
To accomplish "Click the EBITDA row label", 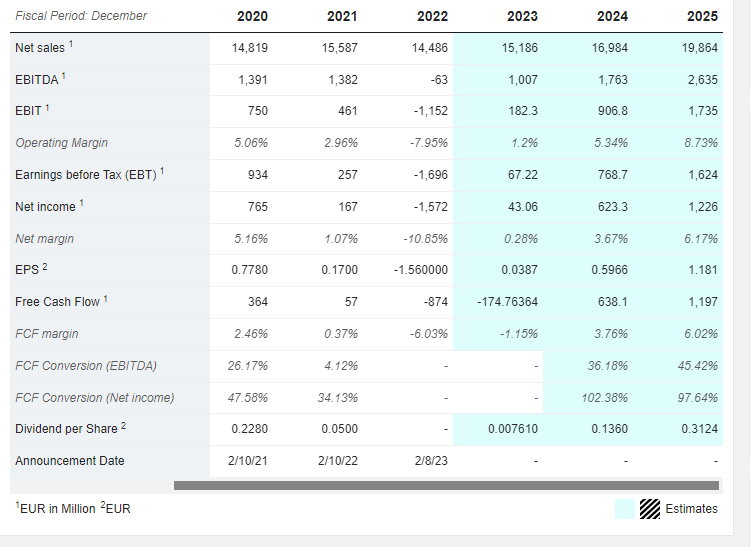I will click(x=36, y=79).
